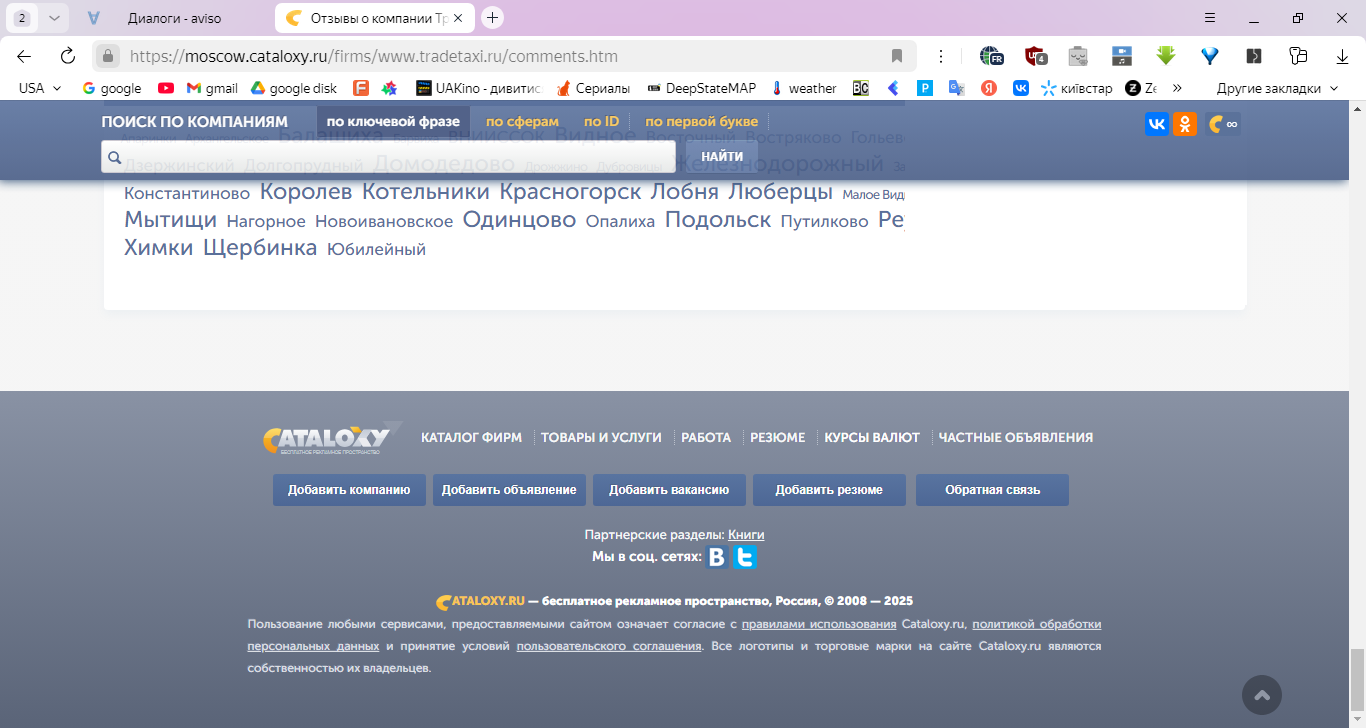Open VKontakte social link in footer

pos(717,558)
